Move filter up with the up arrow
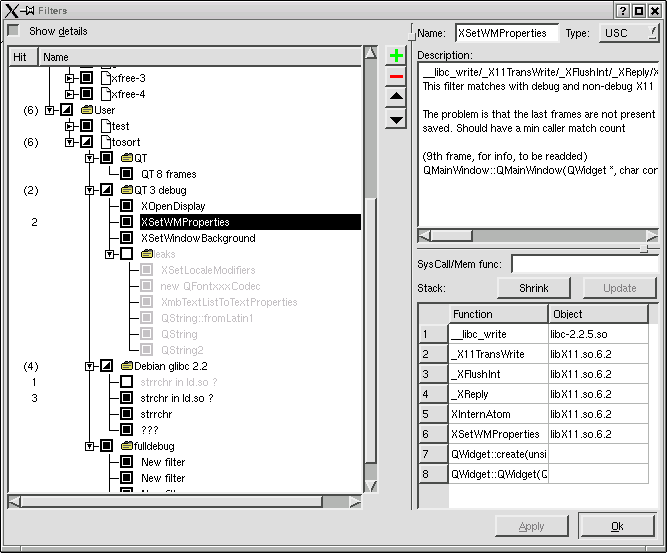The height and width of the screenshot is (553, 667). click(x=396, y=97)
